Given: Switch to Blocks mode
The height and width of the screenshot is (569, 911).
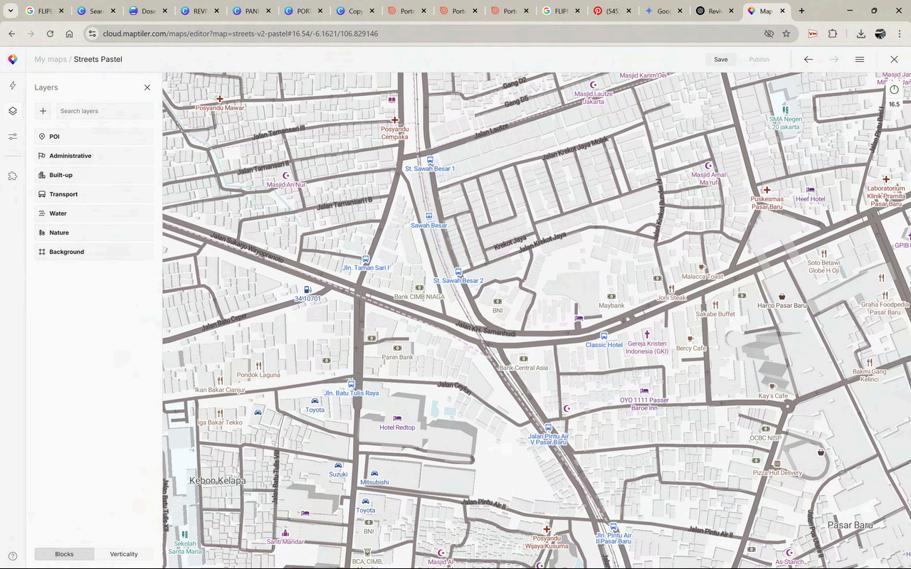Looking at the screenshot, I should pos(64,554).
